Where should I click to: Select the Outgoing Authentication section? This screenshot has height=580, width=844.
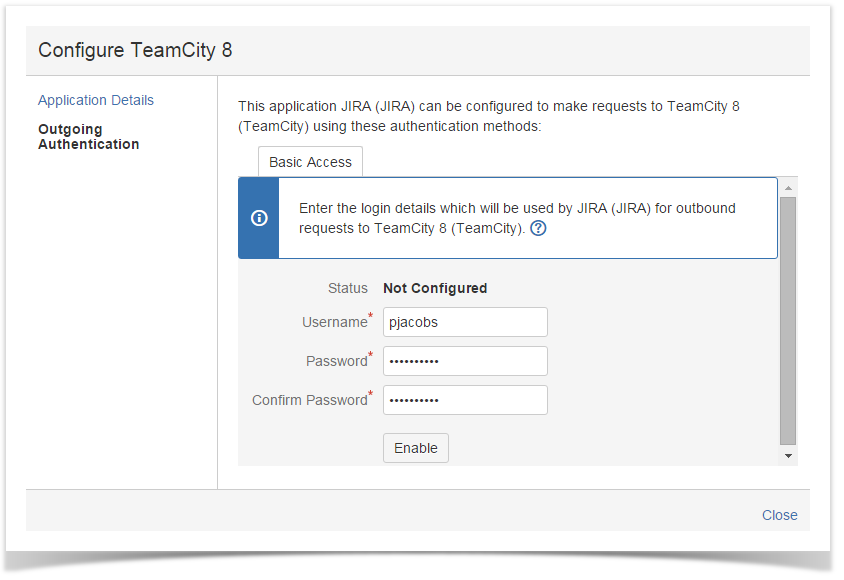pos(88,137)
